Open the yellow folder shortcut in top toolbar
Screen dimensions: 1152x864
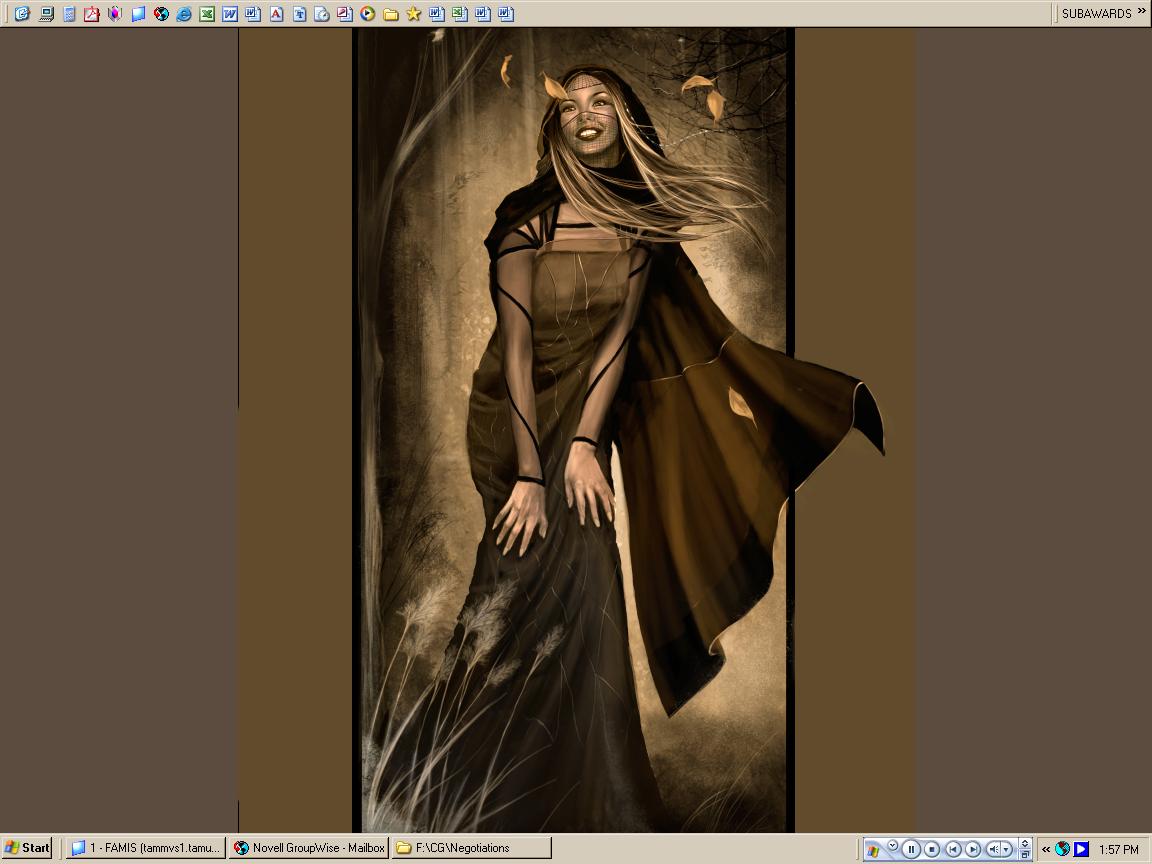coord(391,14)
